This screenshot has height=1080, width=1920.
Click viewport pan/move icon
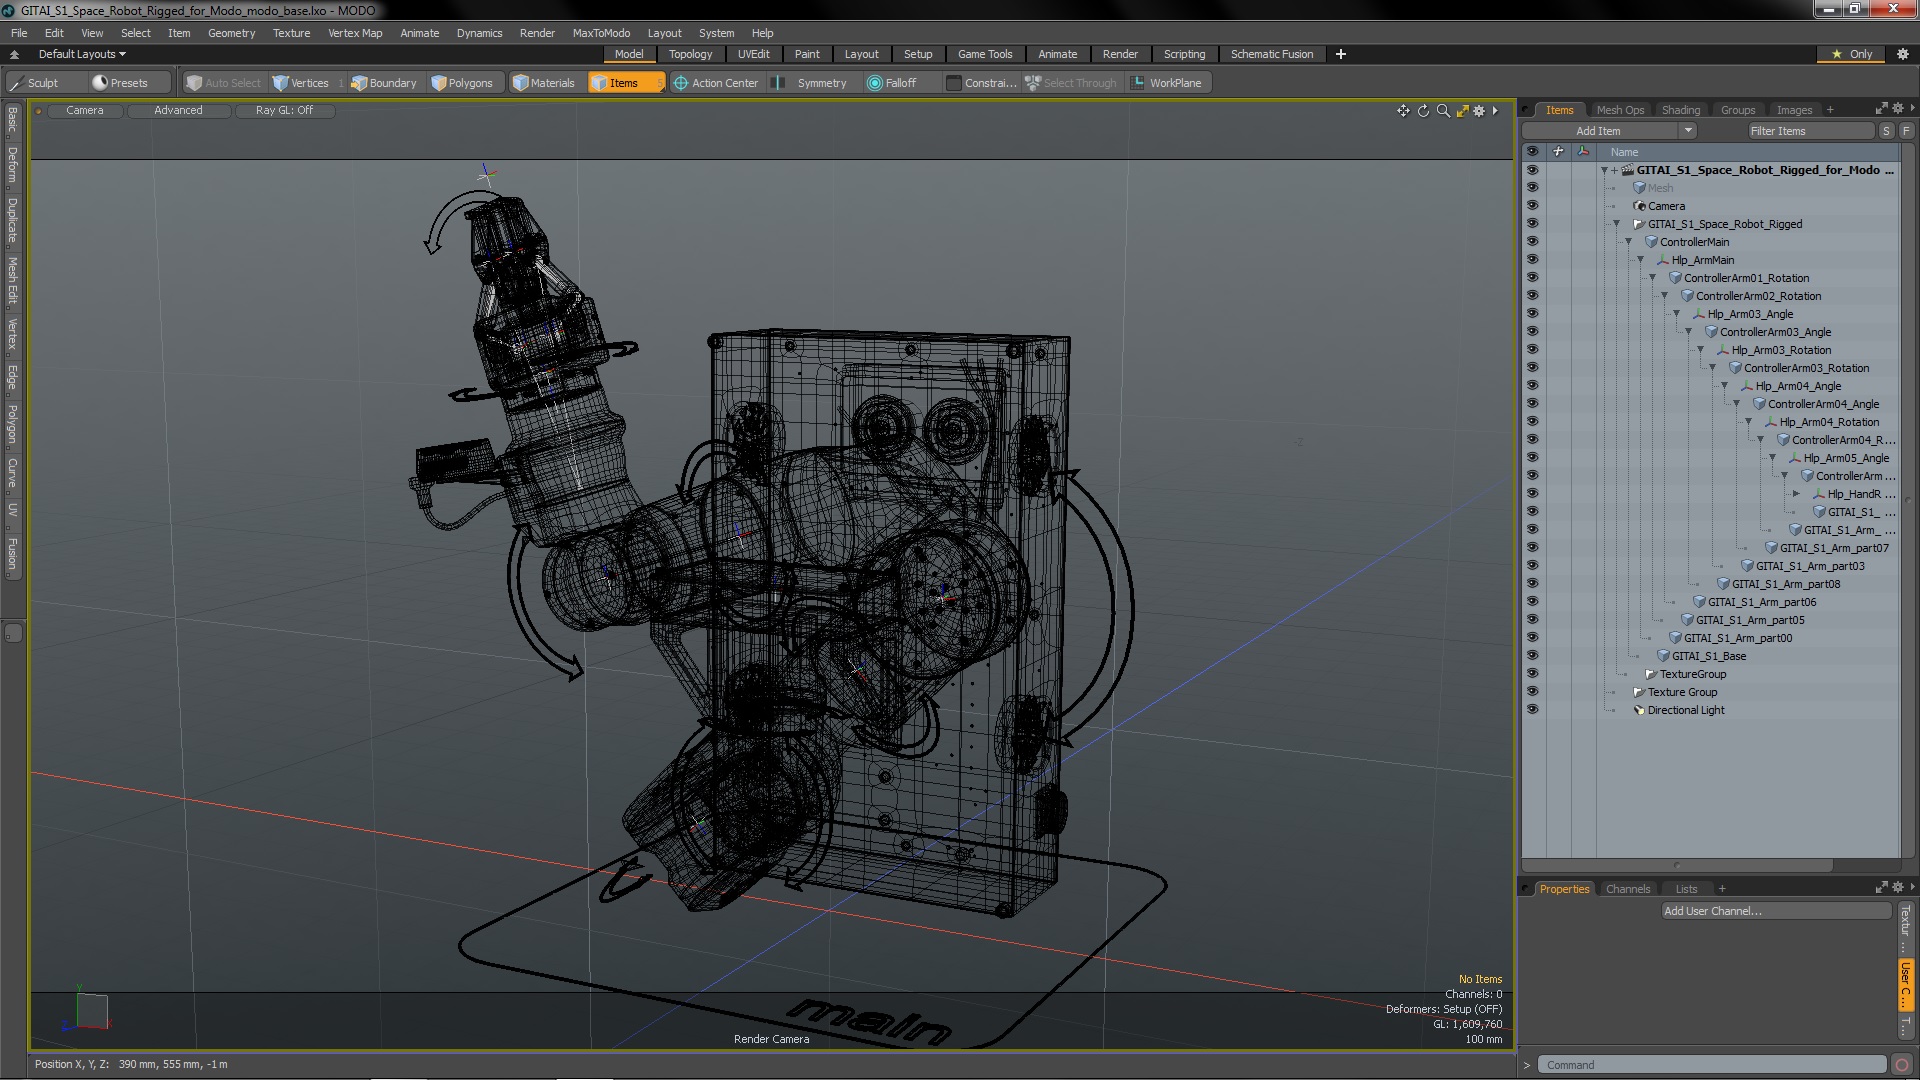click(1403, 111)
